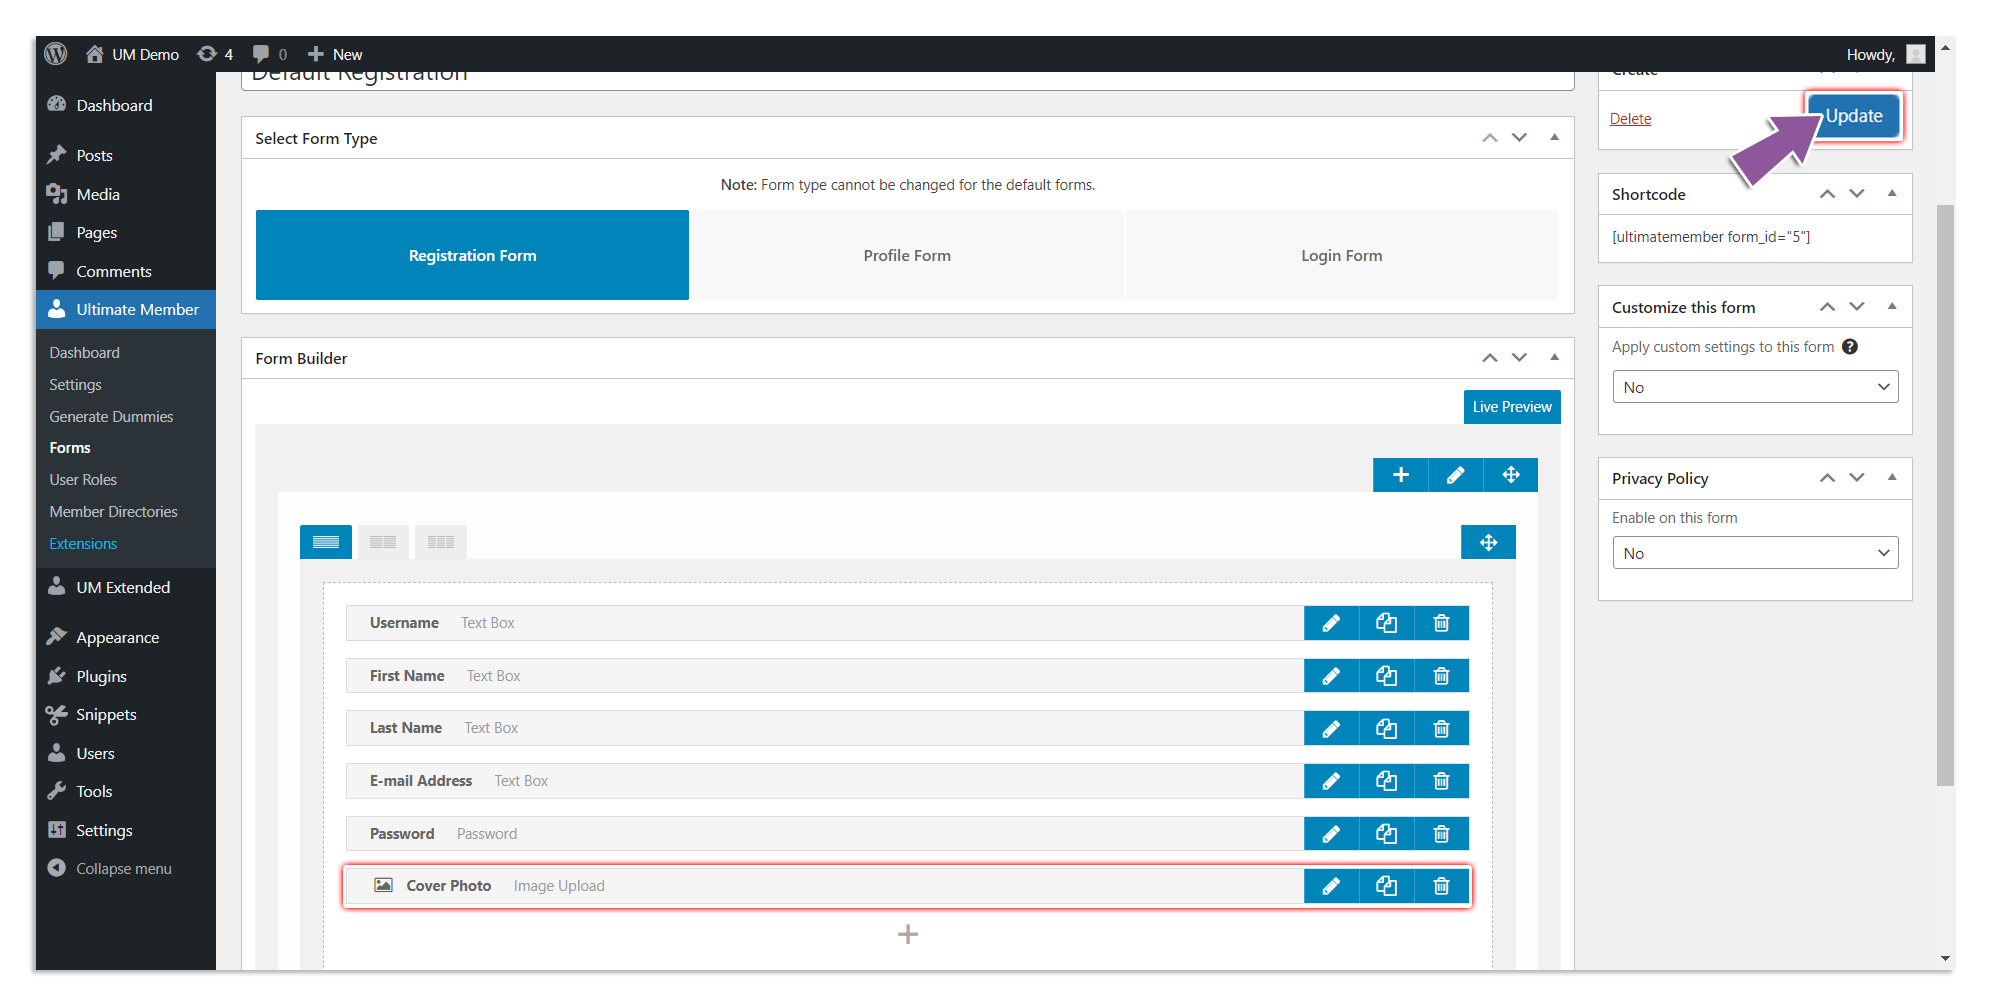Open the Live Preview
The width and height of the screenshot is (1992, 1006).
coord(1512,407)
